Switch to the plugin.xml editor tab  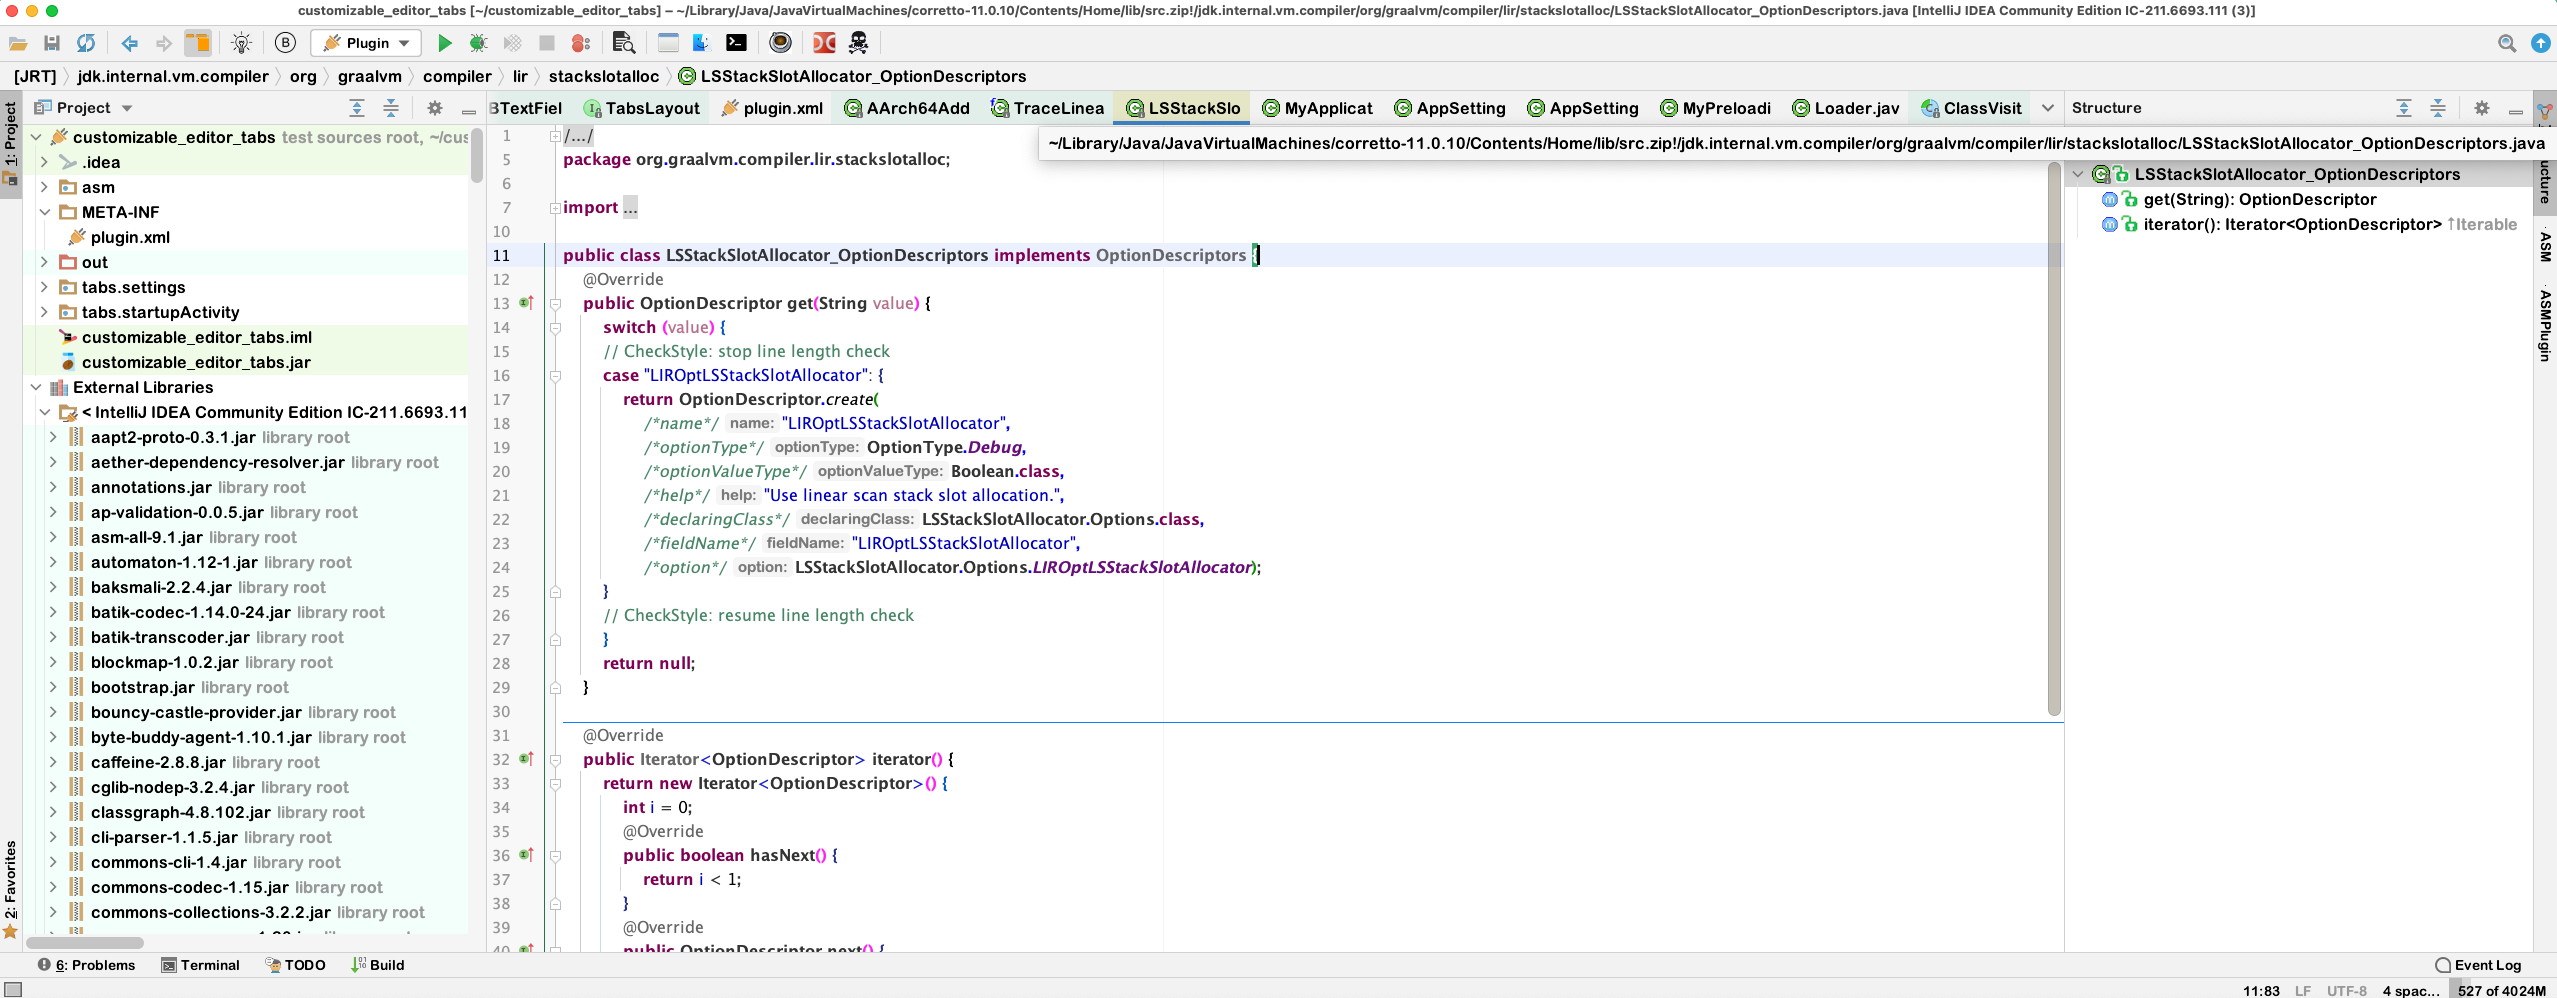coord(772,108)
